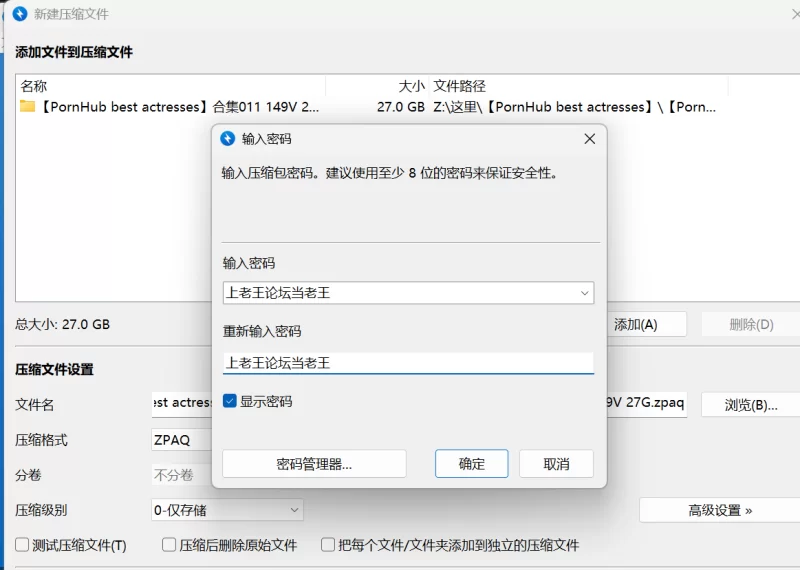
Task: Open the 压缩格式 ZPAQ dropdown
Action: pyautogui.click(x=180, y=440)
